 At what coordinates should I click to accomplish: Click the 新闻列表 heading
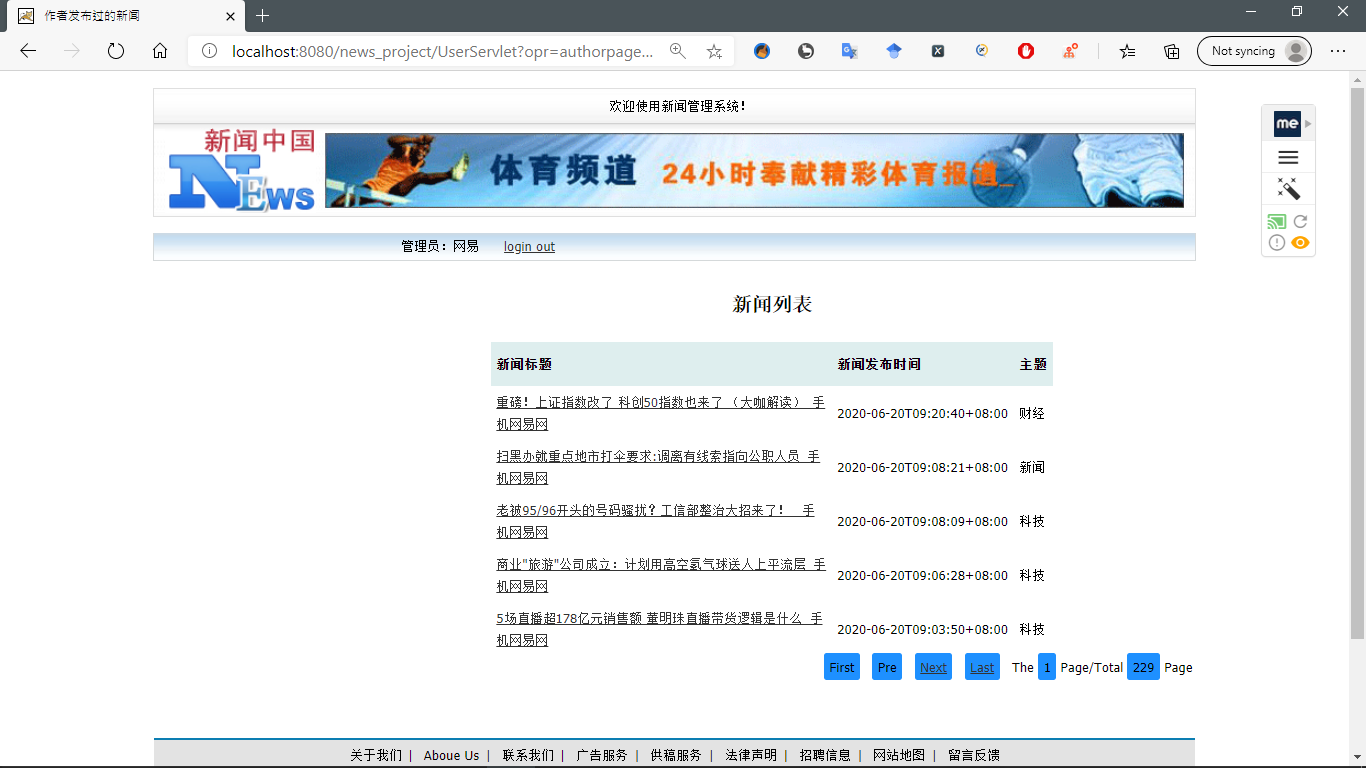(772, 304)
